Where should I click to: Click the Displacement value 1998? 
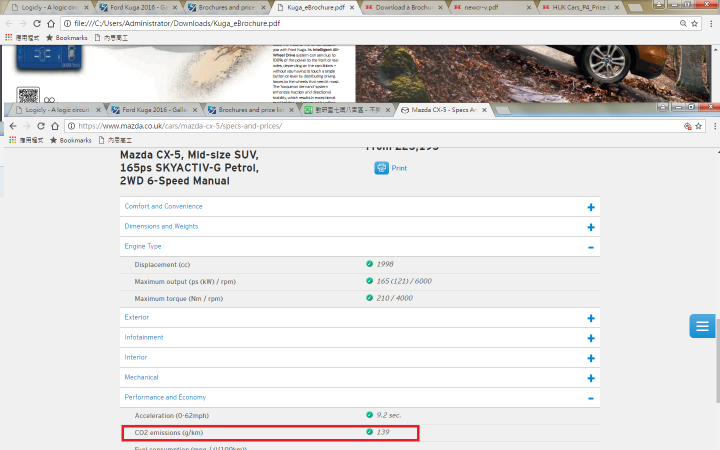coord(385,264)
